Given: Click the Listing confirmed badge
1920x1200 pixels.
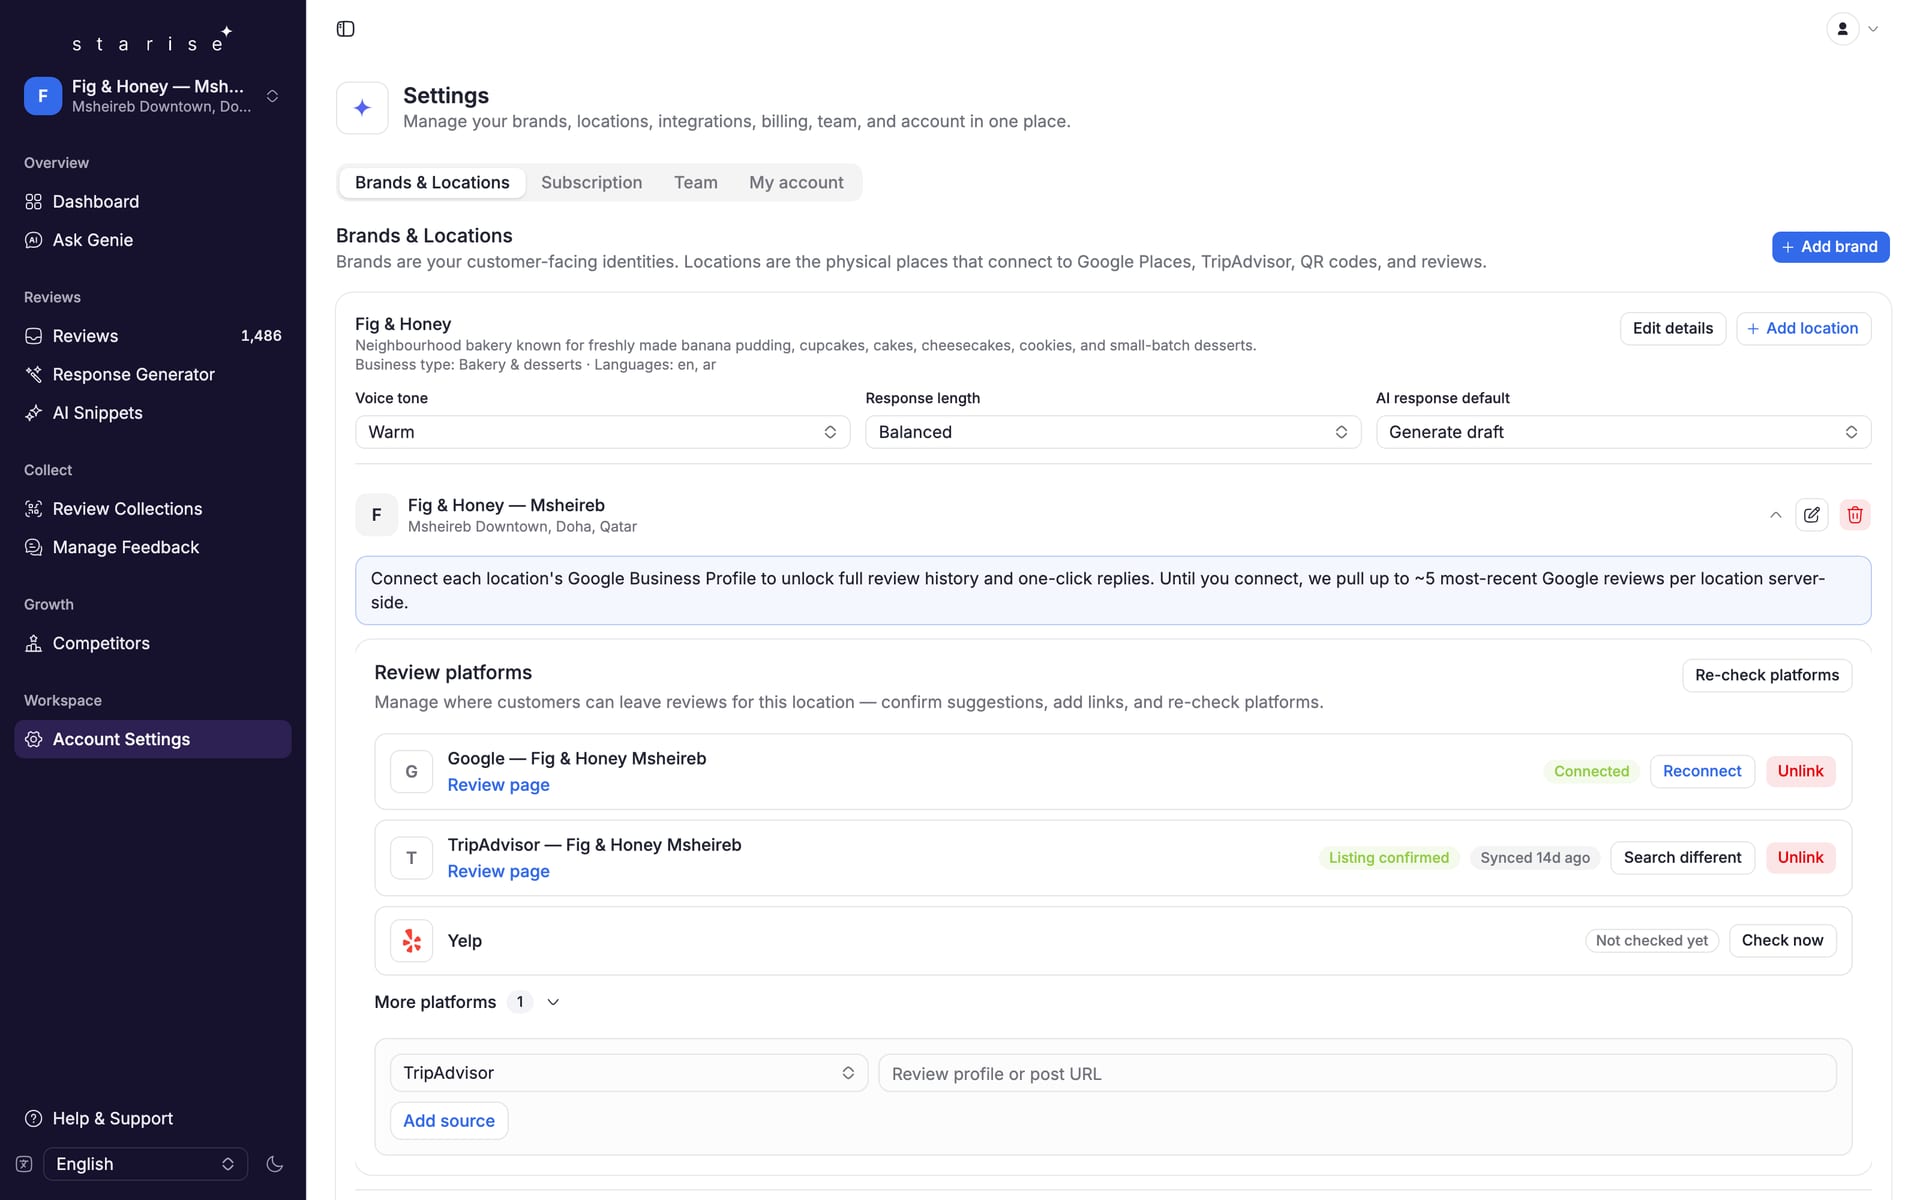Looking at the screenshot, I should (1388, 858).
